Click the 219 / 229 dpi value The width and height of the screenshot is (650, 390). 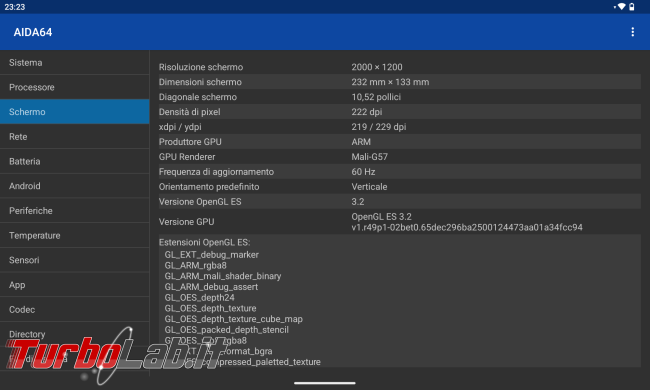(378, 126)
